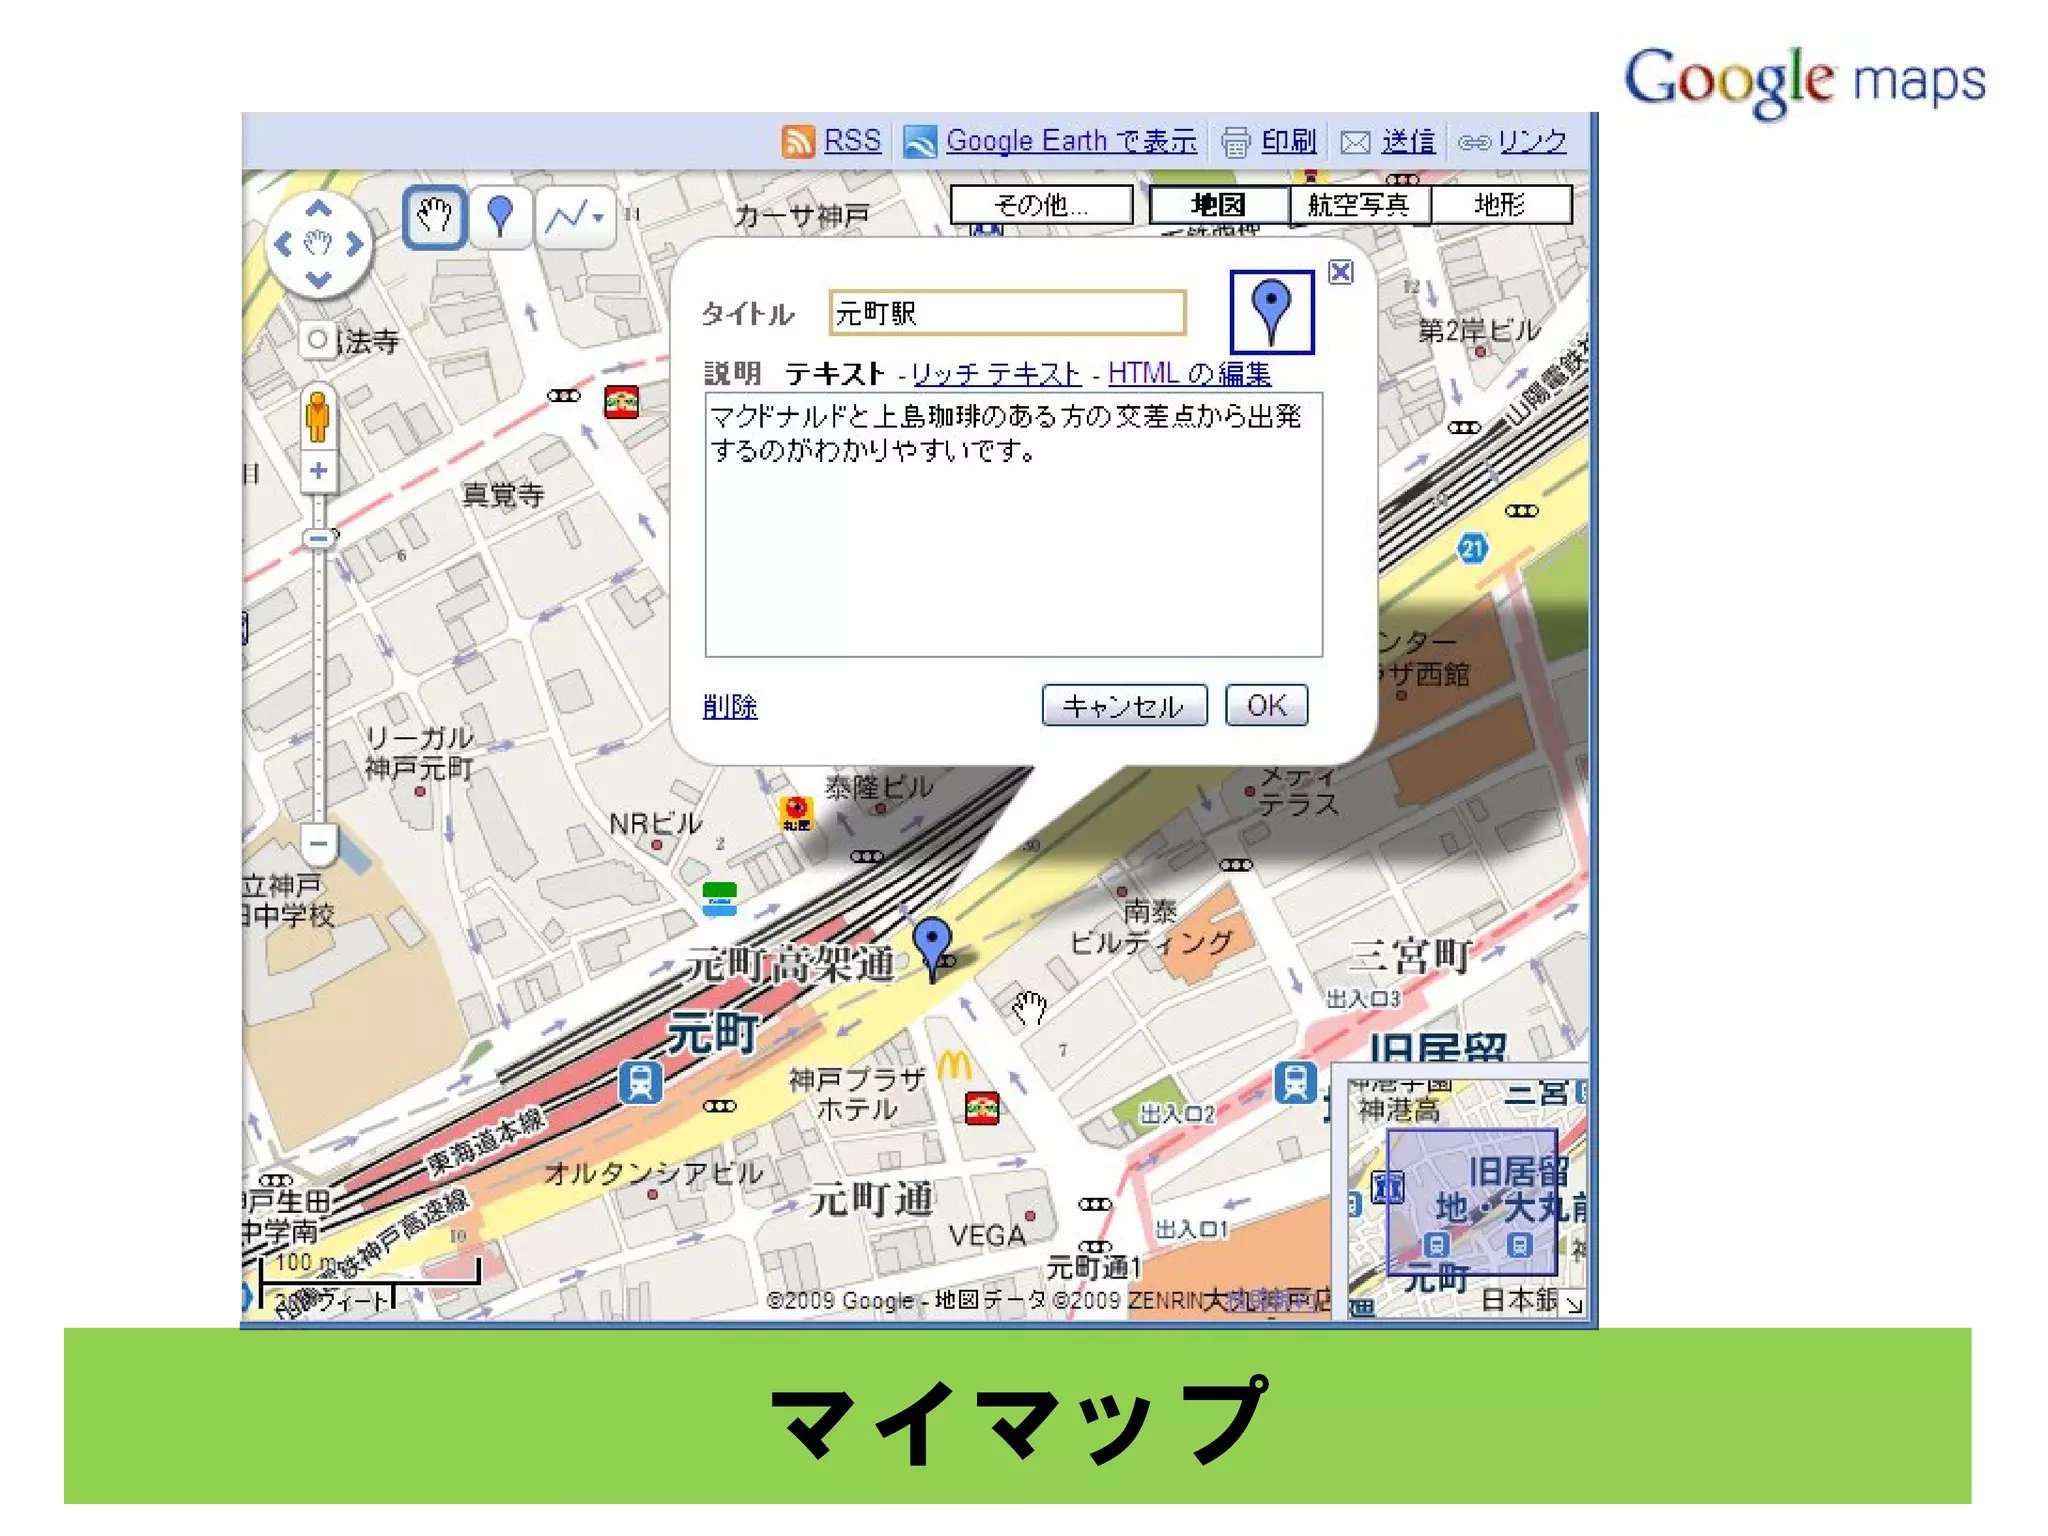This screenshot has height=1536, width=2048.
Task: Click the 元町 station train icon
Action: pos(640,1083)
